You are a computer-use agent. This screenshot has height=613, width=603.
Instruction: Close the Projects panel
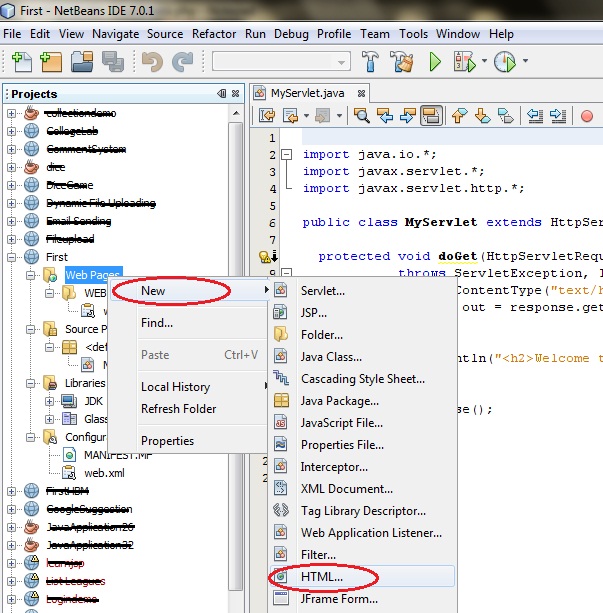(x=235, y=93)
